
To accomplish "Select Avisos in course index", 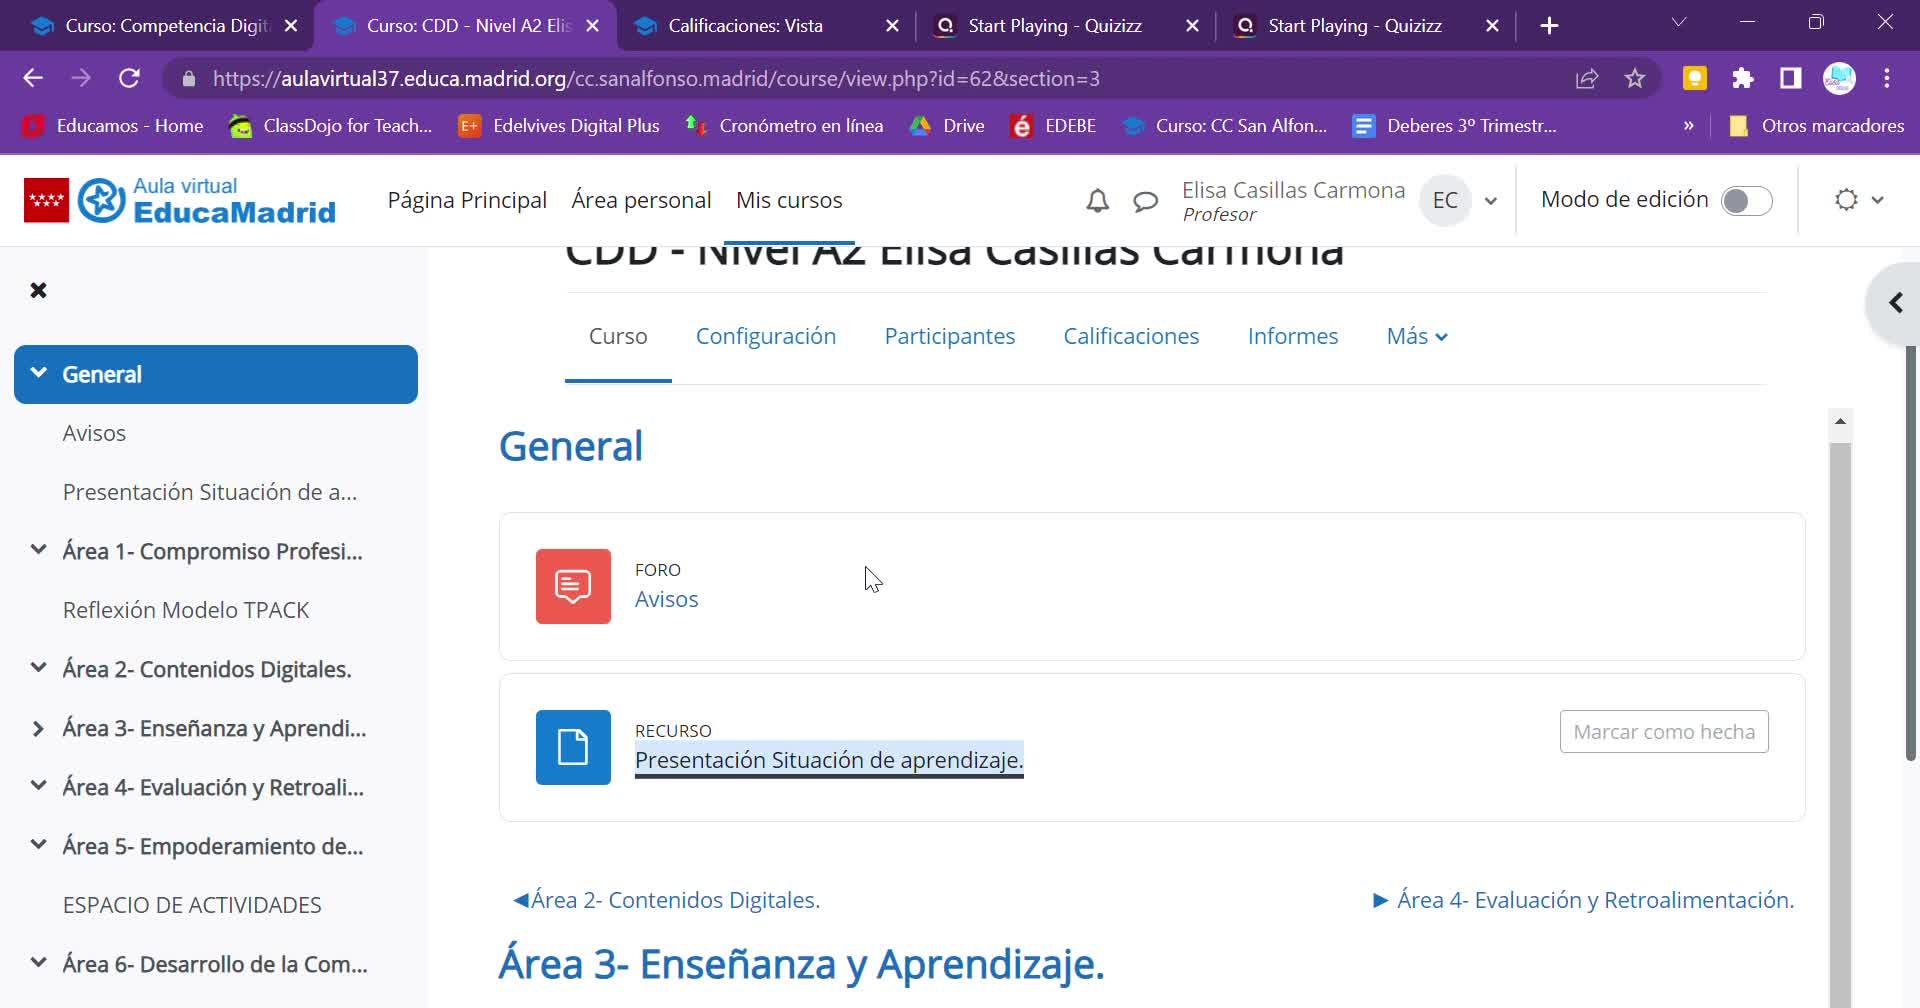I will (x=94, y=433).
